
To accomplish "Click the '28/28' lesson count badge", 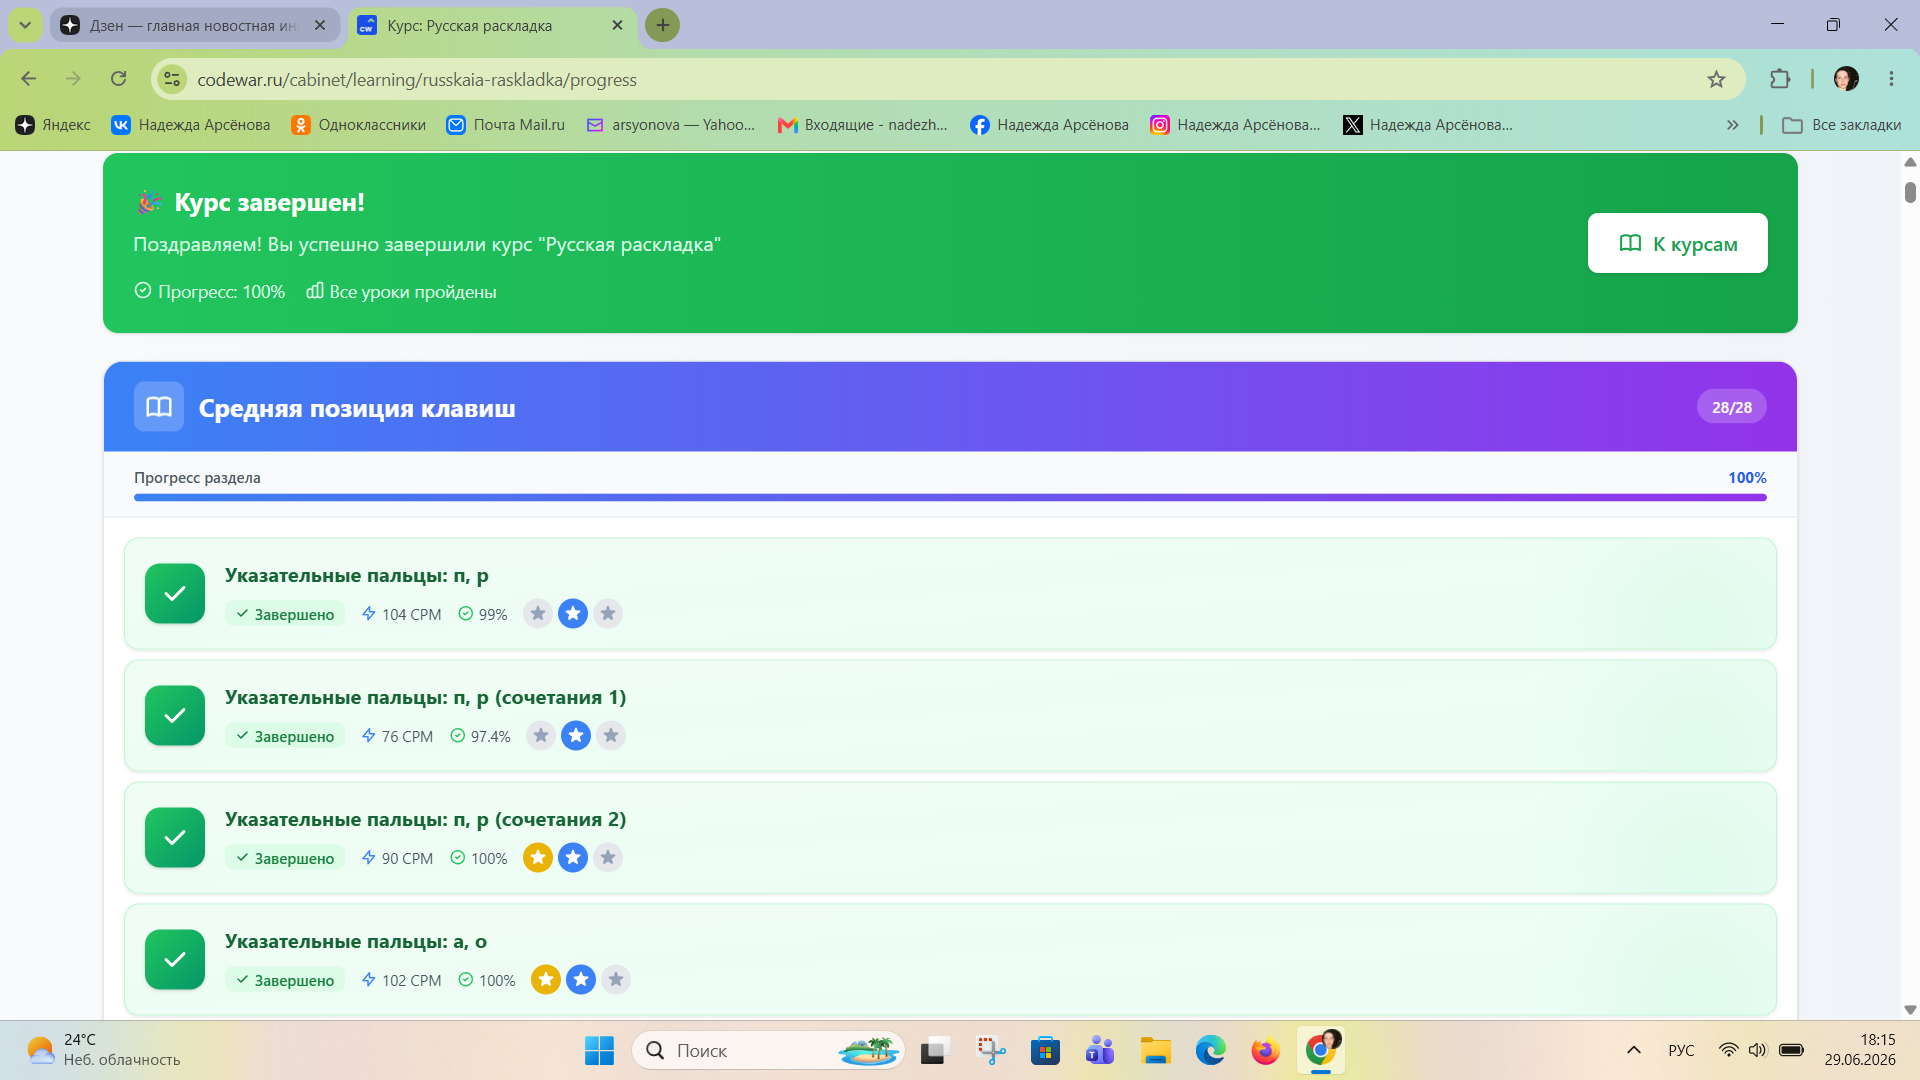I will [x=1731, y=407].
